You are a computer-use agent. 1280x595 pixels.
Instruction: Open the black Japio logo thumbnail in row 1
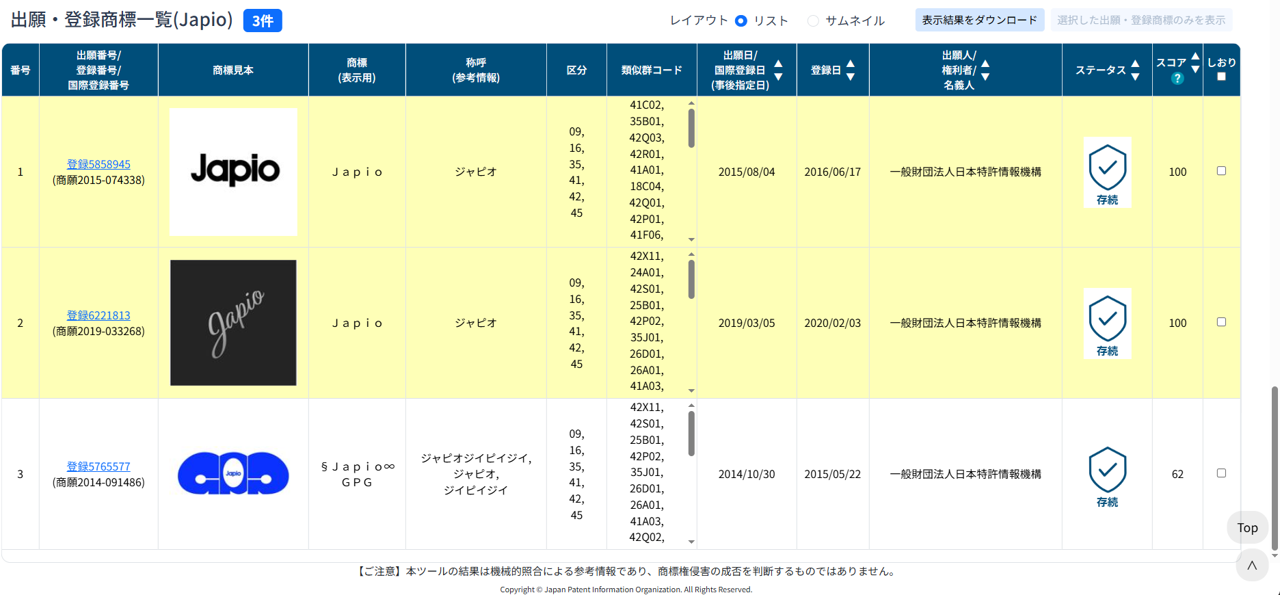click(x=233, y=172)
